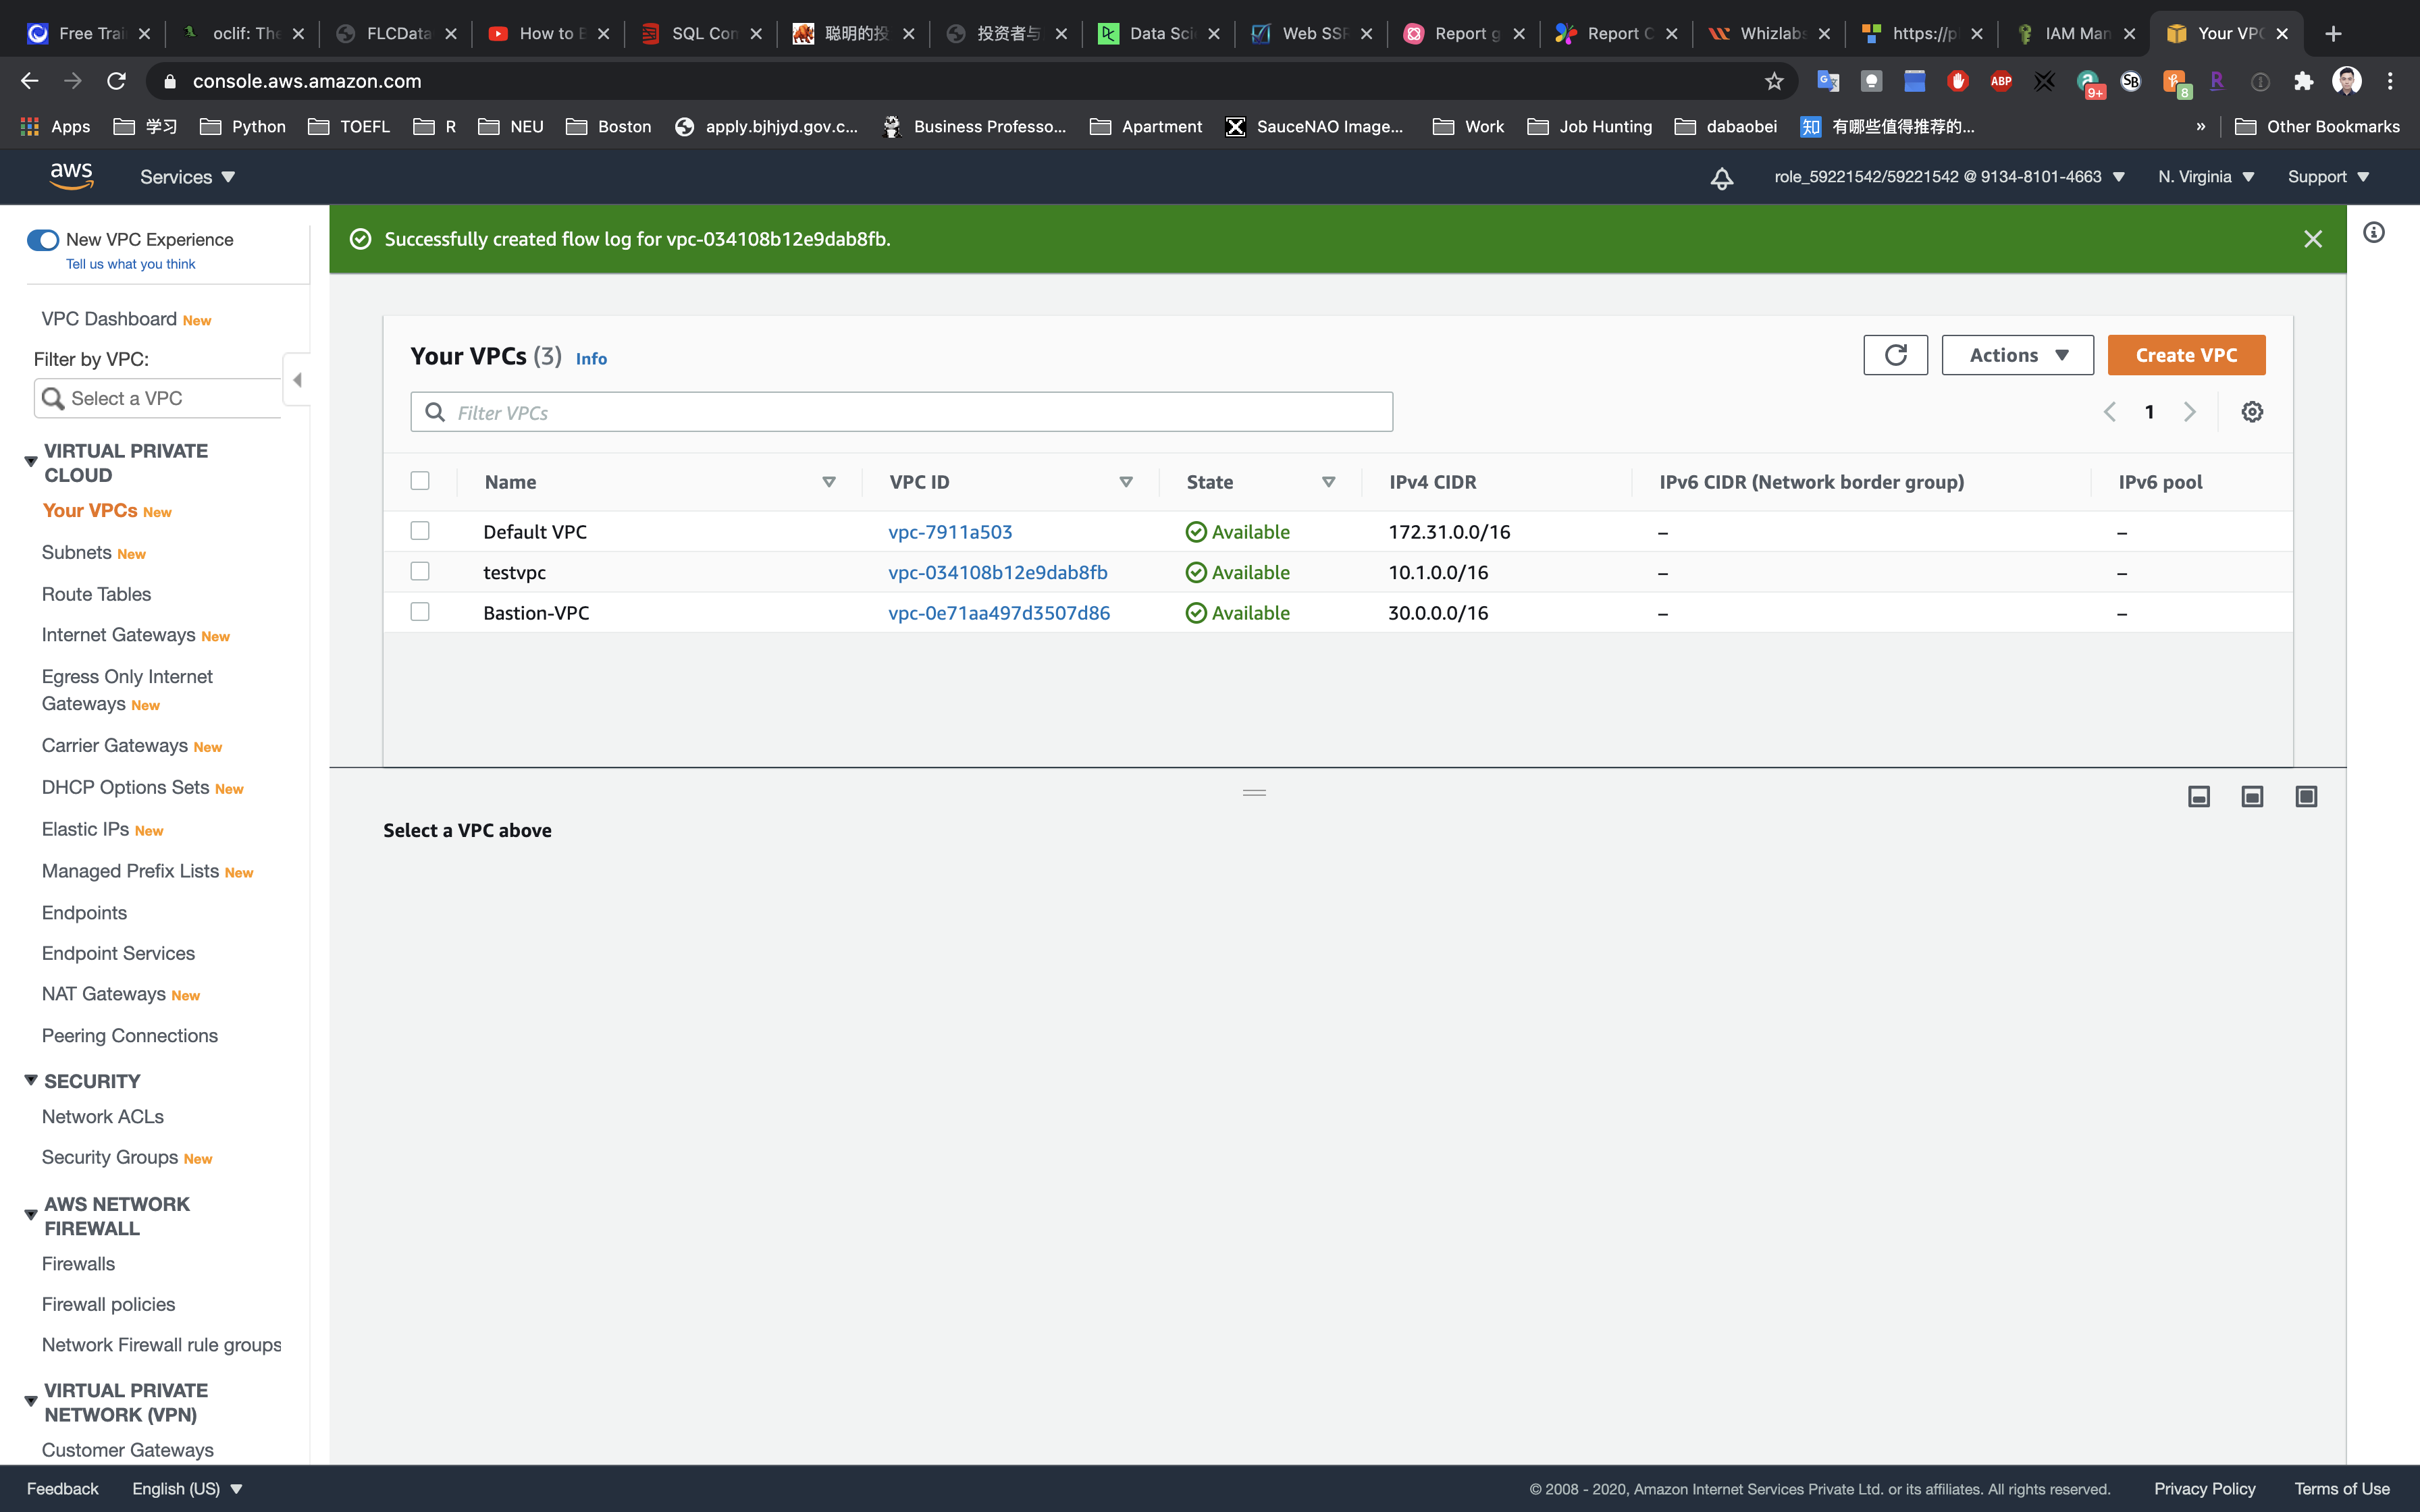Click the refresh VPC list button
Image resolution: width=2420 pixels, height=1512 pixels.
pyautogui.click(x=1895, y=355)
